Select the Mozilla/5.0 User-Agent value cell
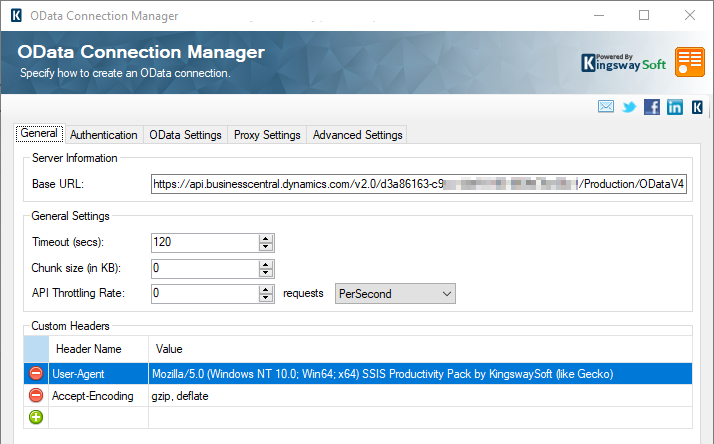This screenshot has width=714, height=444. click(x=420, y=373)
